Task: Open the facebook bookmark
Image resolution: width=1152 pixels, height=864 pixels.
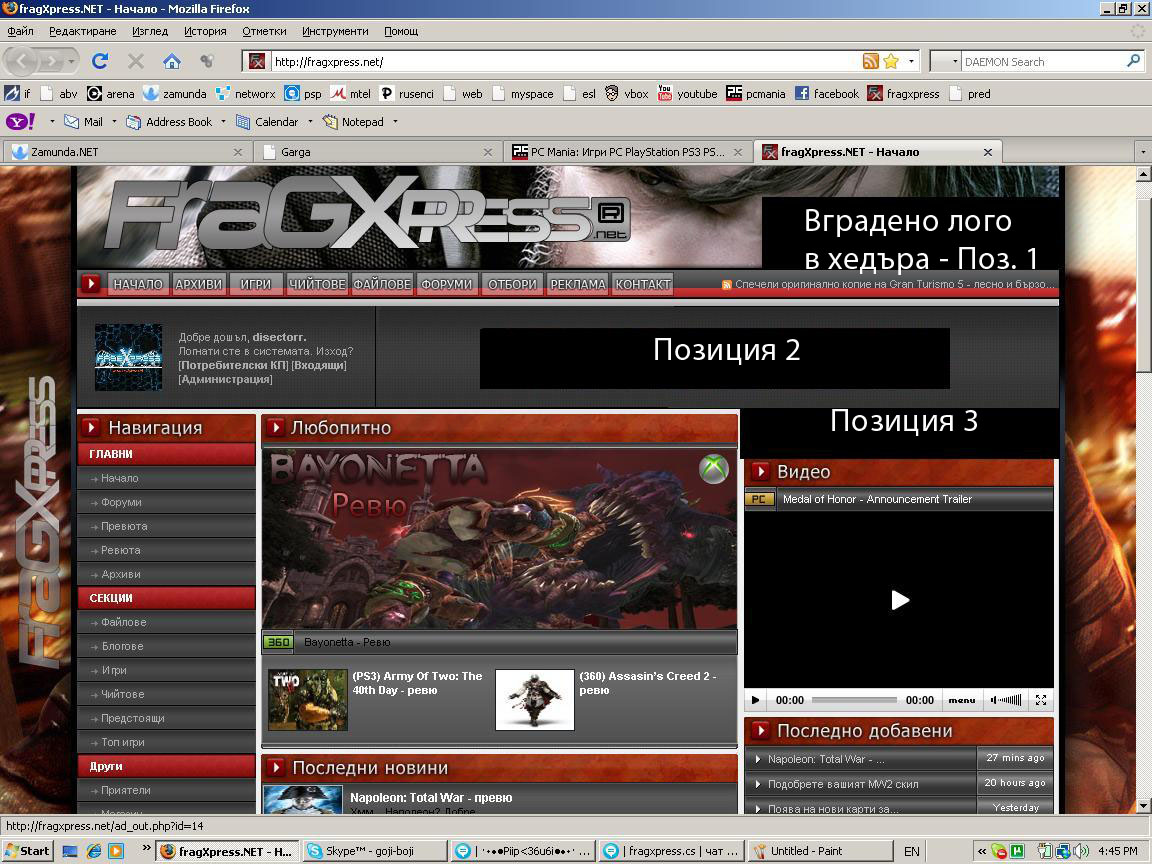Action: point(827,93)
